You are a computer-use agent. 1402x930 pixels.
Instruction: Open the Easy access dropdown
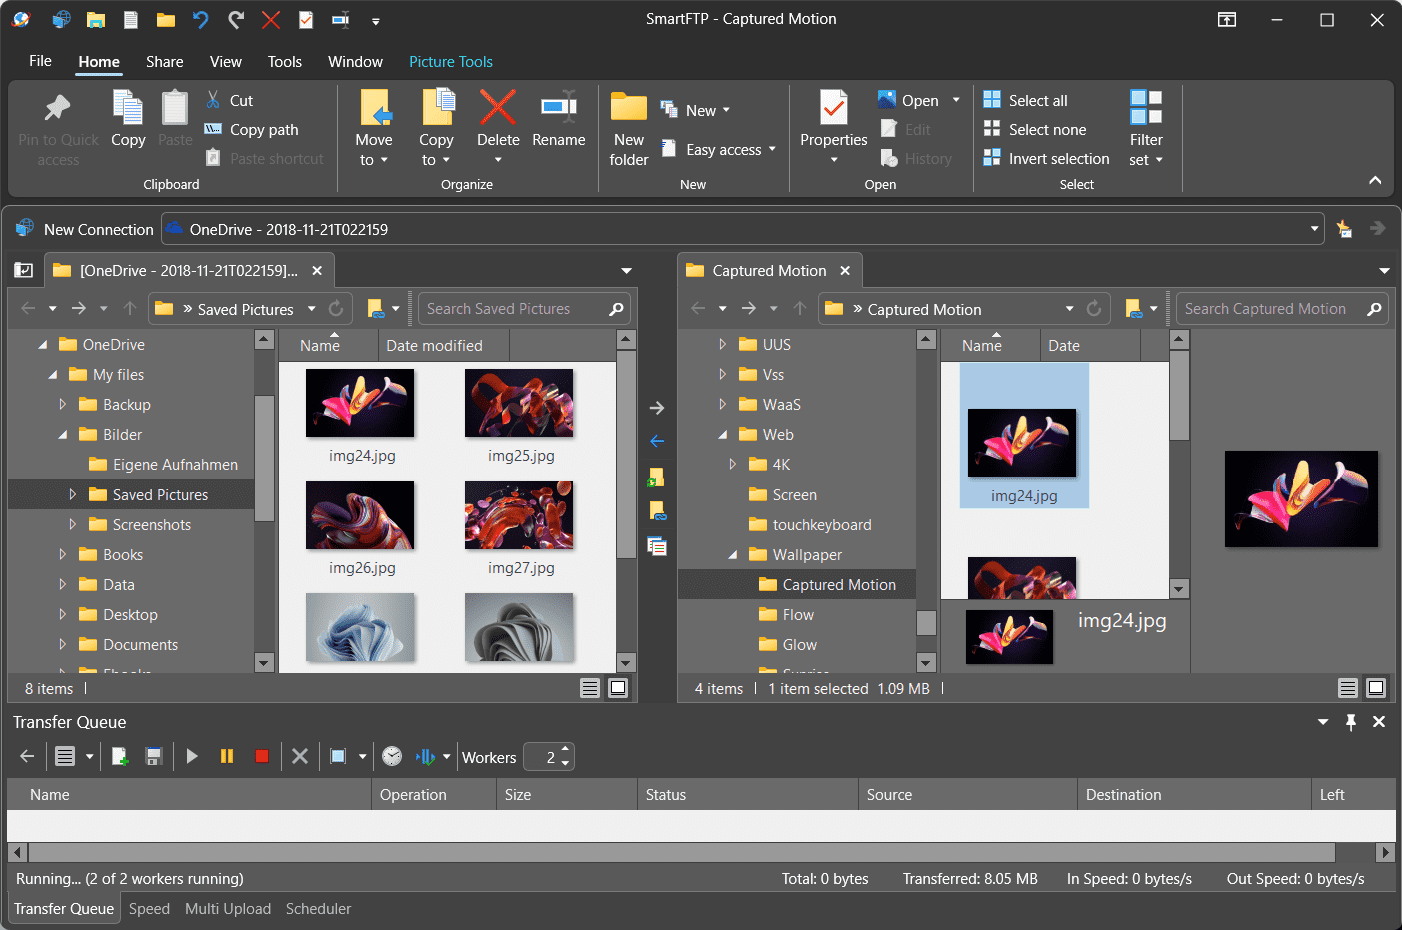coord(772,150)
